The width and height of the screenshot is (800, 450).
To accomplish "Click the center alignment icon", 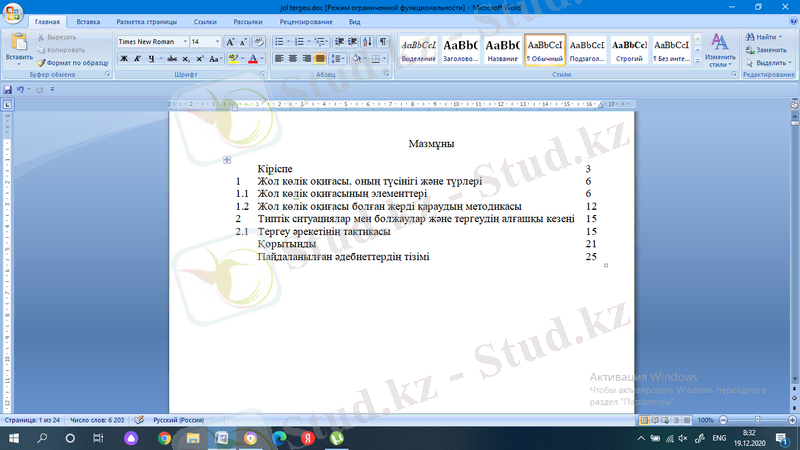I will (x=294, y=59).
